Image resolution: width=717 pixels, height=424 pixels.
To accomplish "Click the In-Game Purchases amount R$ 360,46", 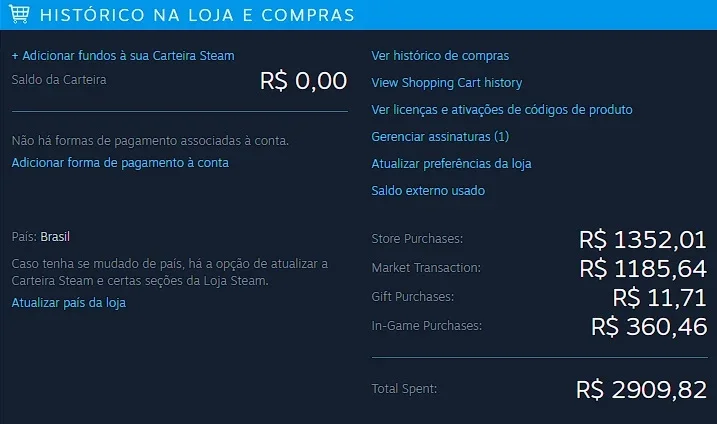I will click(x=649, y=327).
